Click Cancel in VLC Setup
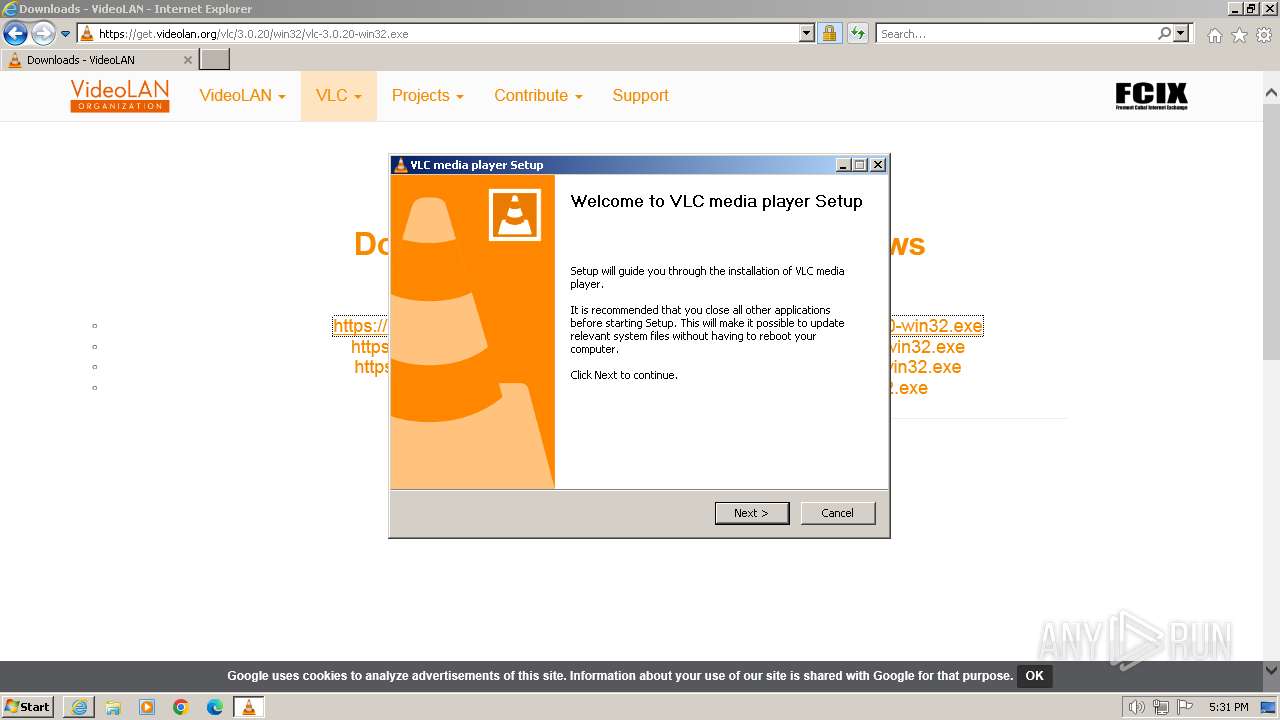Screen dimensions: 1280x720 pyautogui.click(x=837, y=513)
